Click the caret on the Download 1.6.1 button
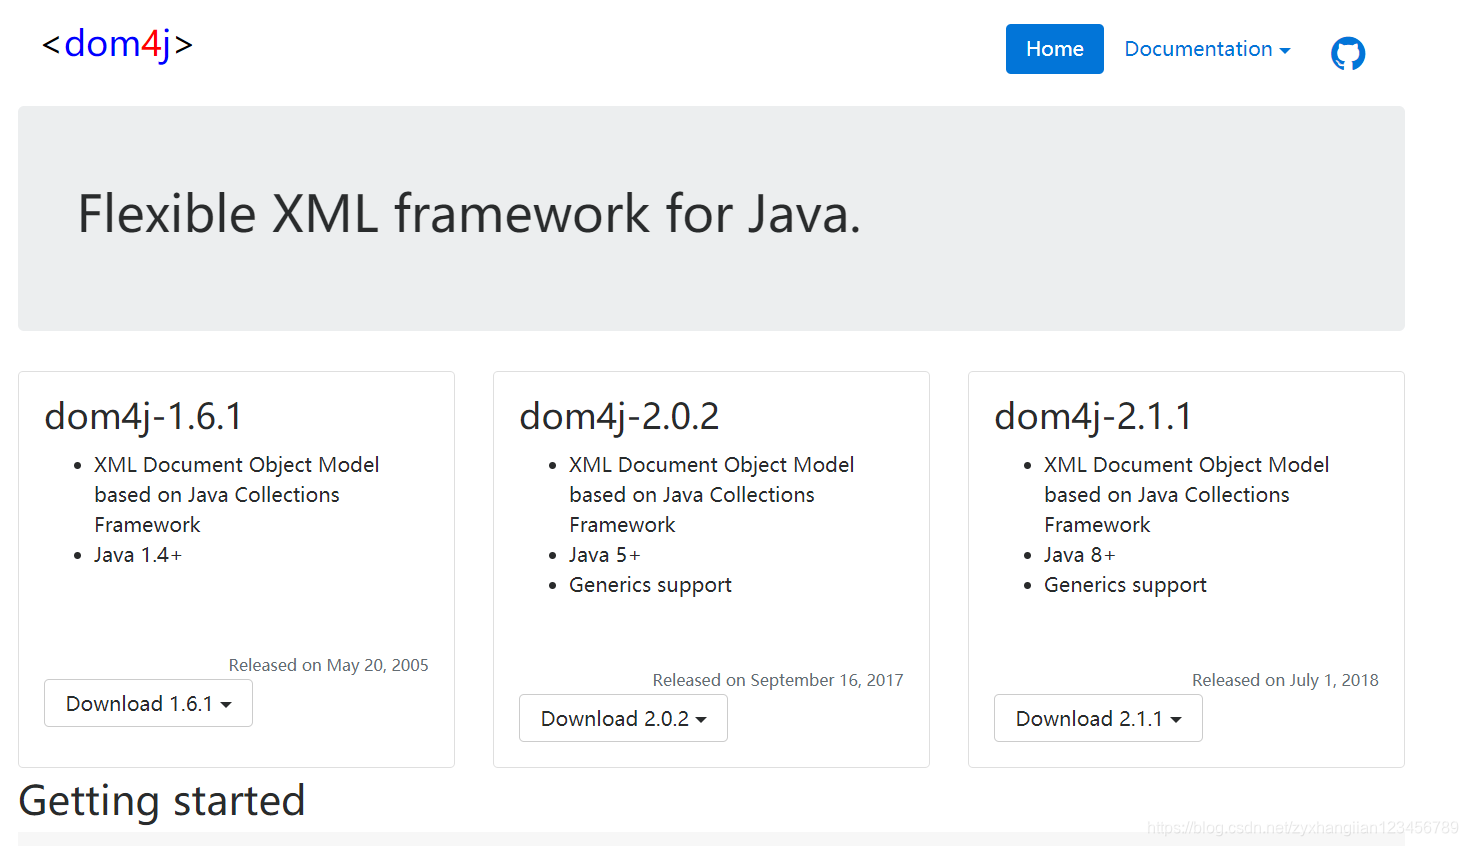Image resolution: width=1468 pixels, height=846 pixels. tap(226, 706)
